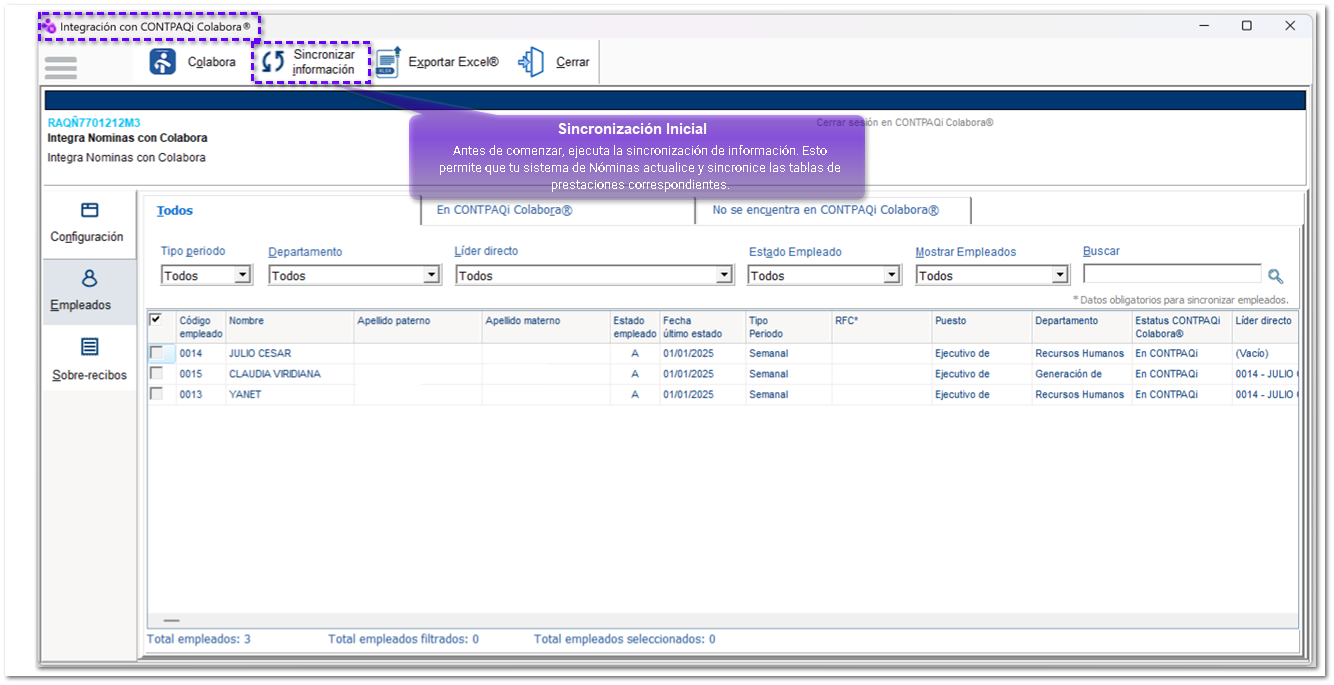Switch to the Todos tab
Viewport: 1334px width, 685px height.
point(175,211)
